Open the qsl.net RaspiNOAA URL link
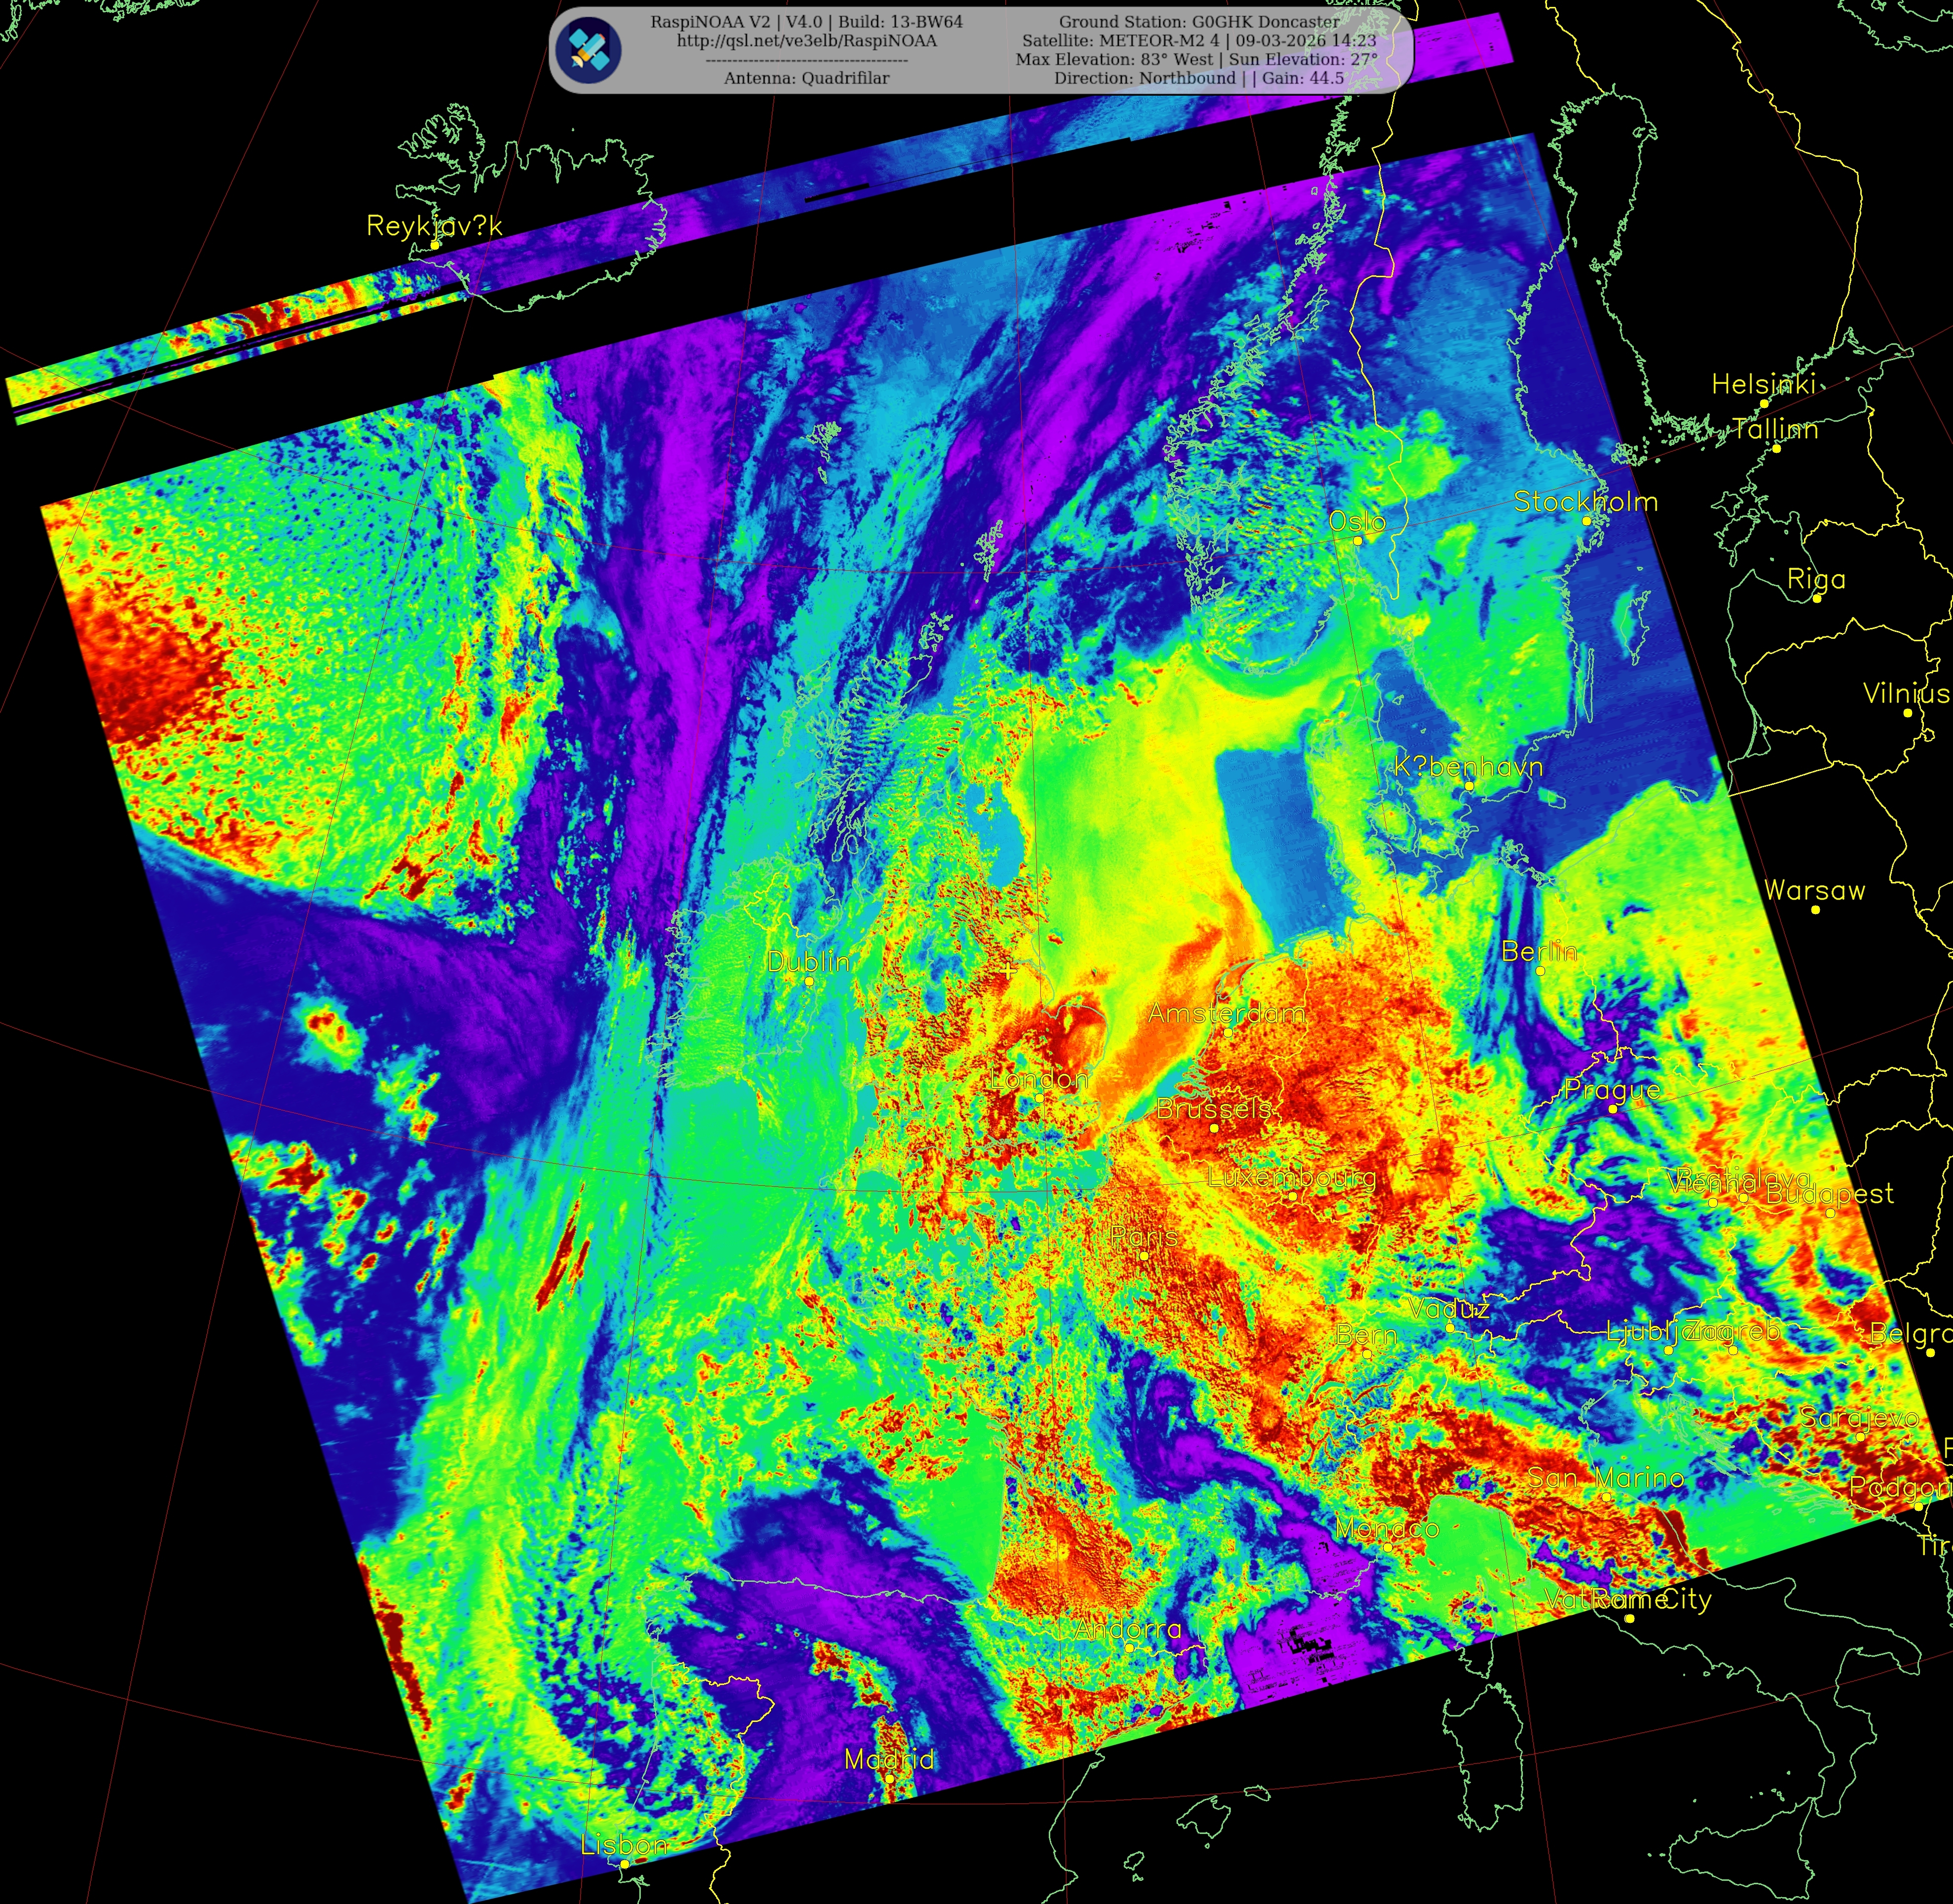 [806, 41]
